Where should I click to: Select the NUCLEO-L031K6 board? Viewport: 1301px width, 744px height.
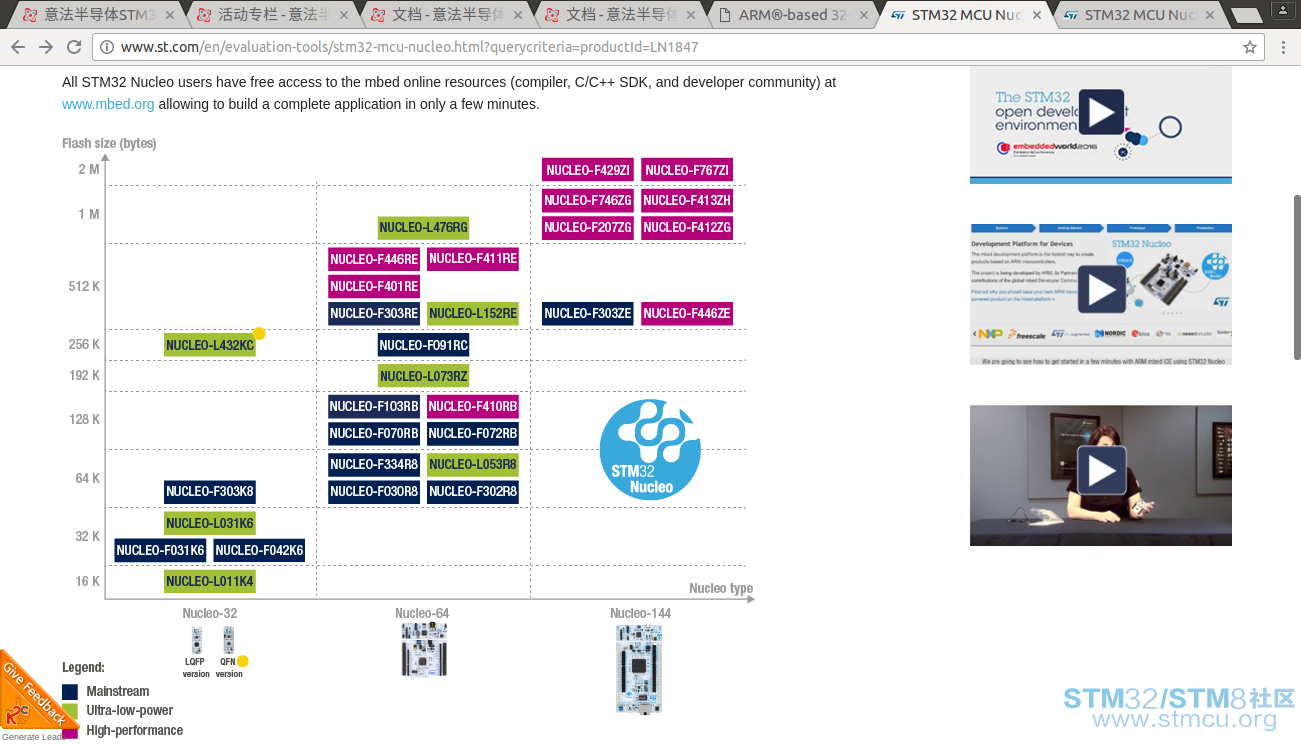click(x=210, y=523)
